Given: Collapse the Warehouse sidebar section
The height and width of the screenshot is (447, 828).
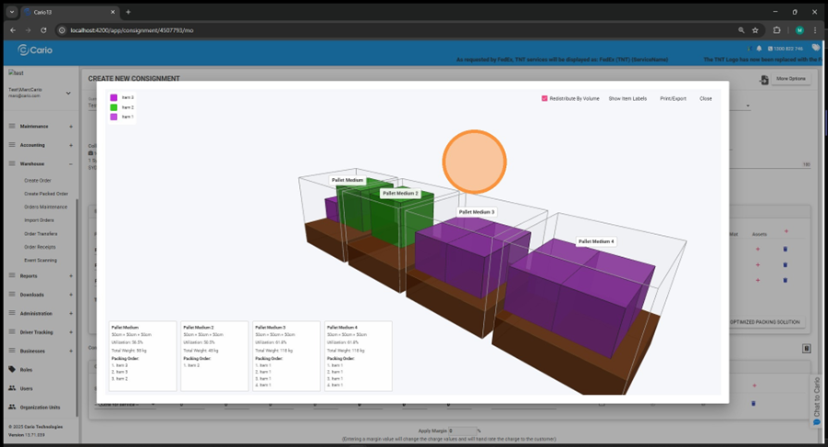Looking at the screenshot, I should (70, 163).
